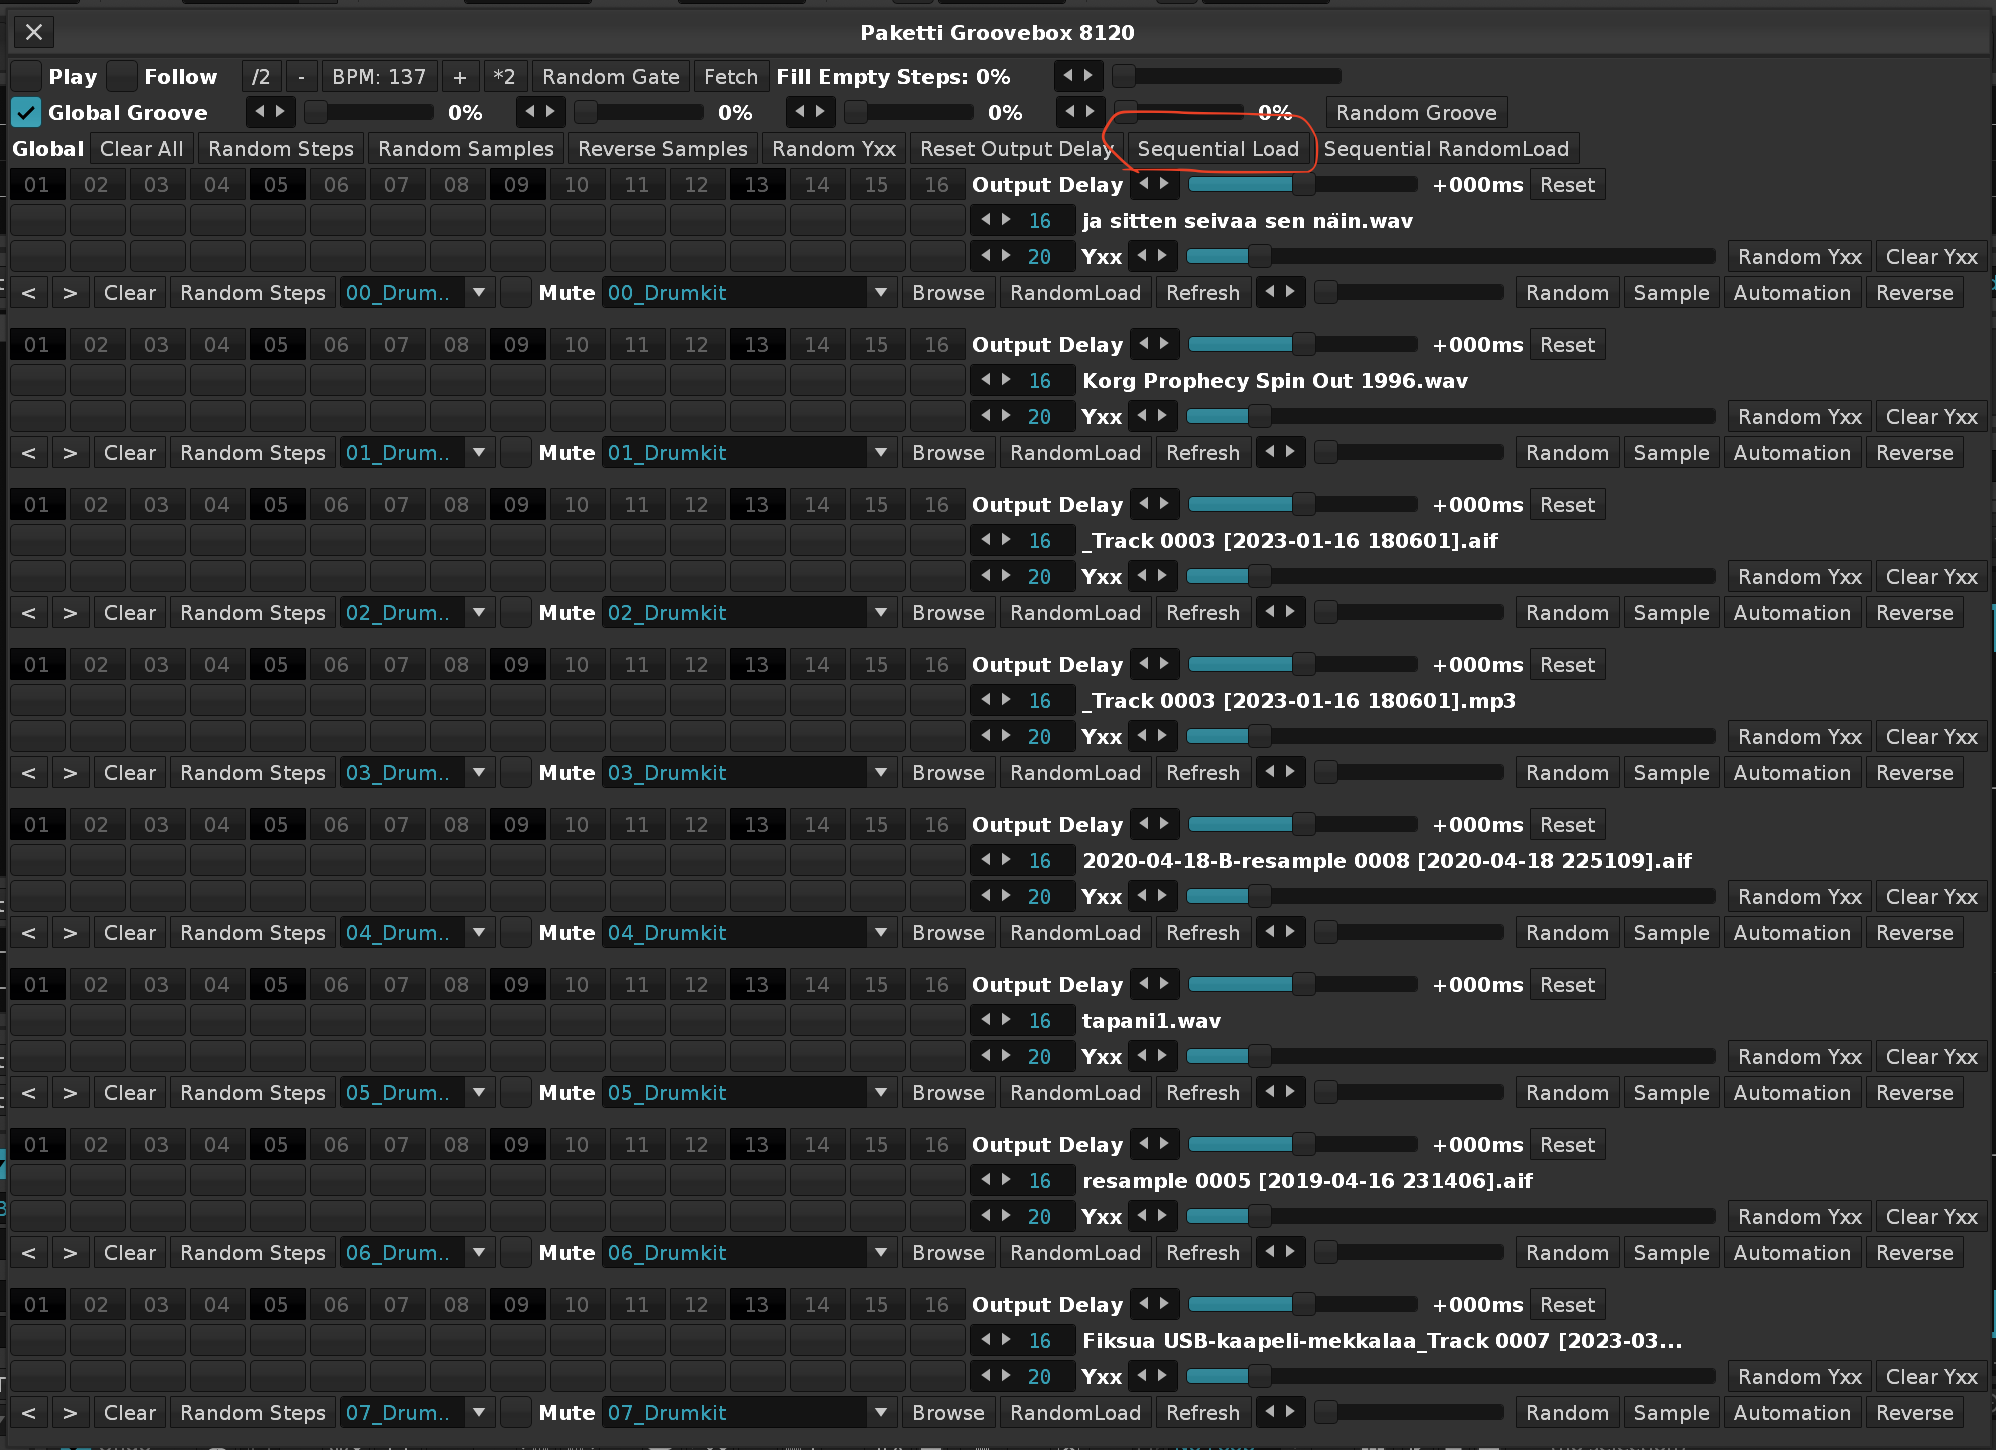Viewport: 1996px width, 1450px height.
Task: Click the *2 double tempo button
Action: 504,77
